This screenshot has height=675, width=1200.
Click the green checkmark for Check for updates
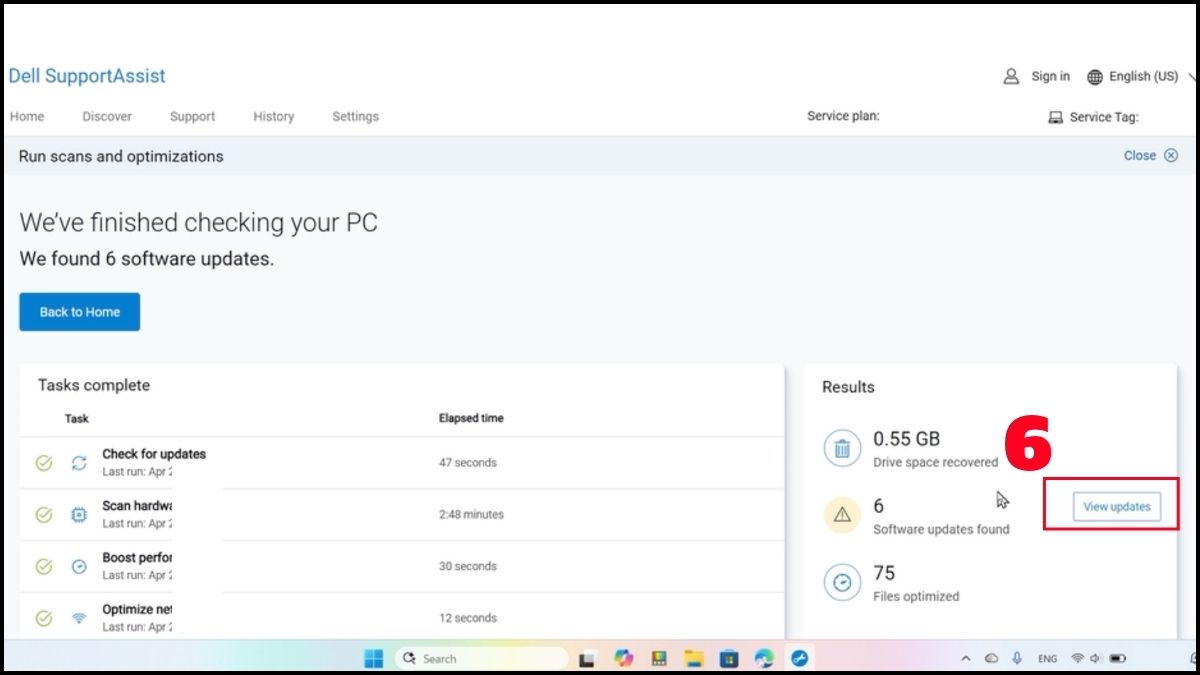tap(44, 463)
